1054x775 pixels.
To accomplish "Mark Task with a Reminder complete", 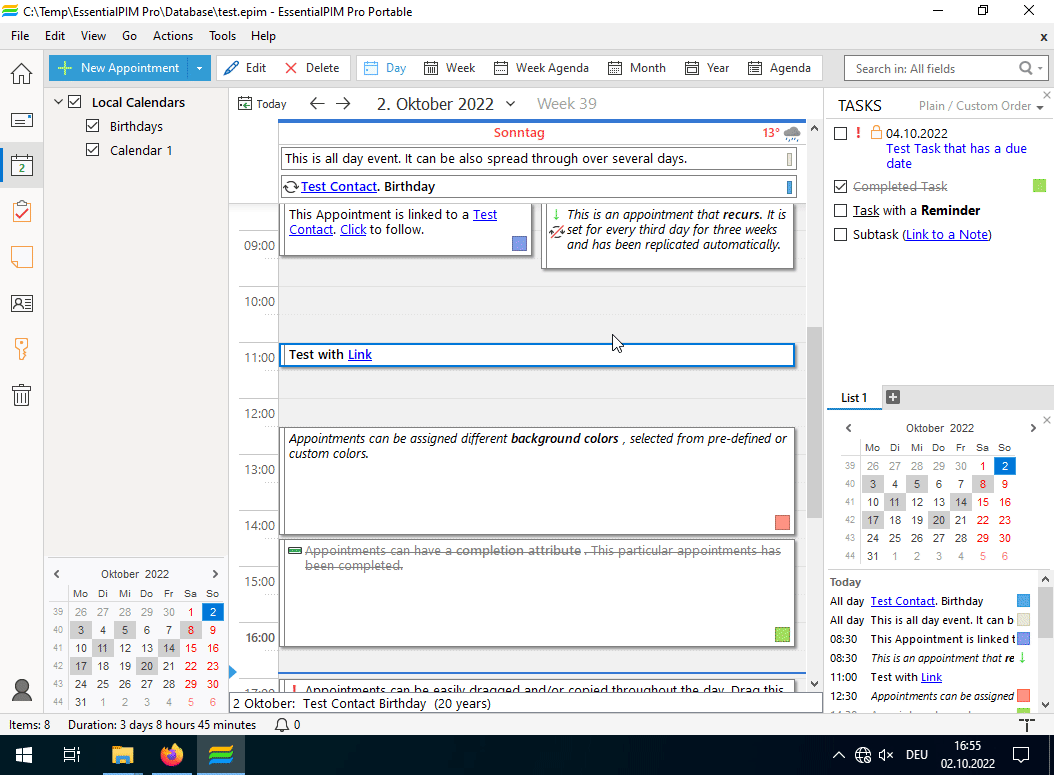I will click(840, 210).
